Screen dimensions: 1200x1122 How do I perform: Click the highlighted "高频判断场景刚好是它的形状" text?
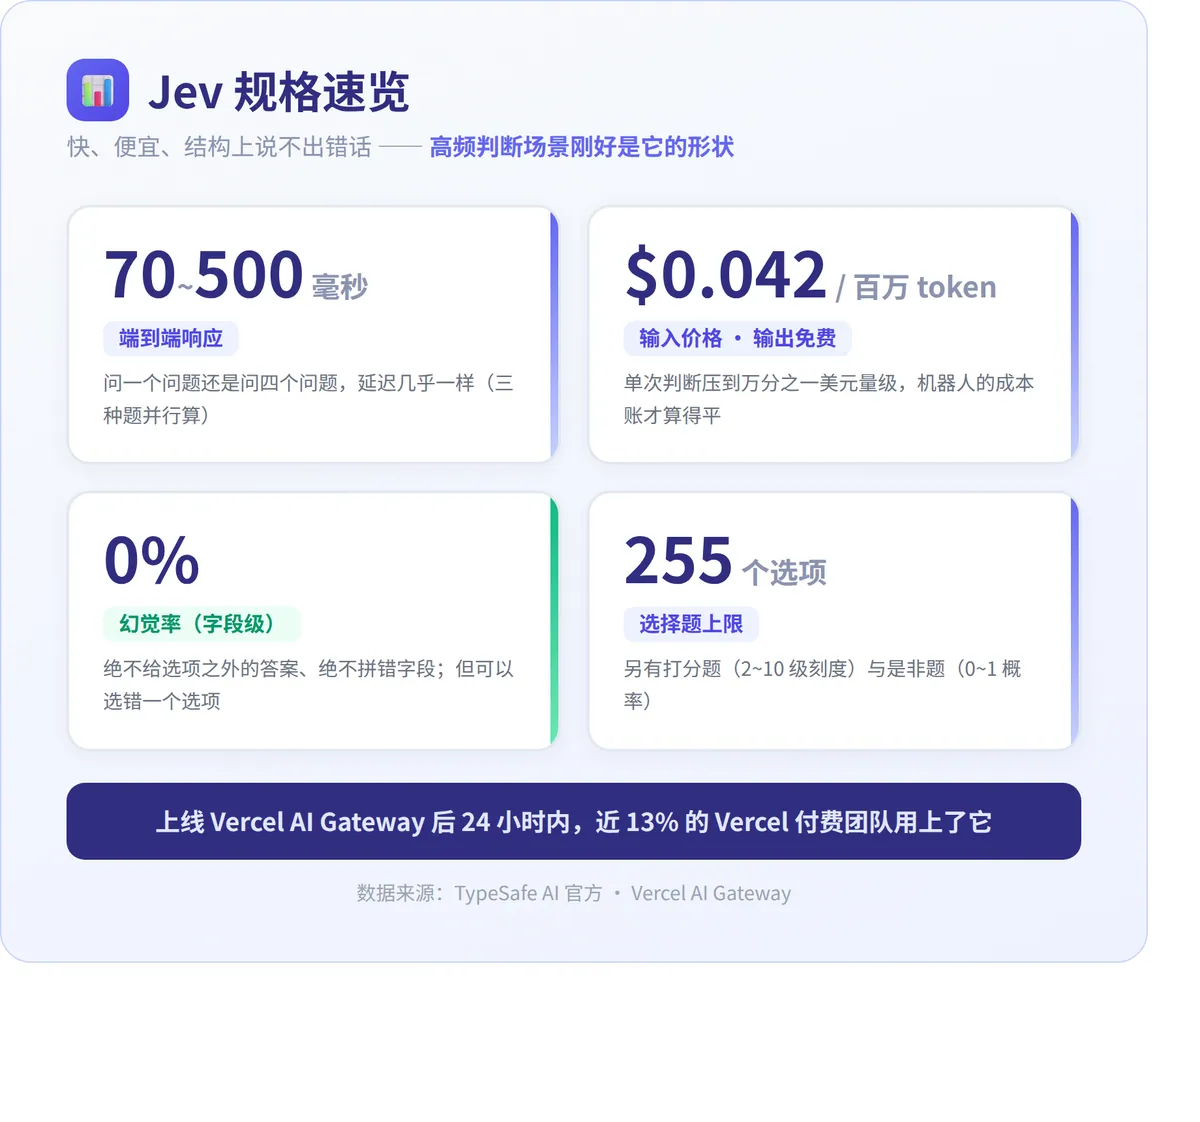point(581,147)
